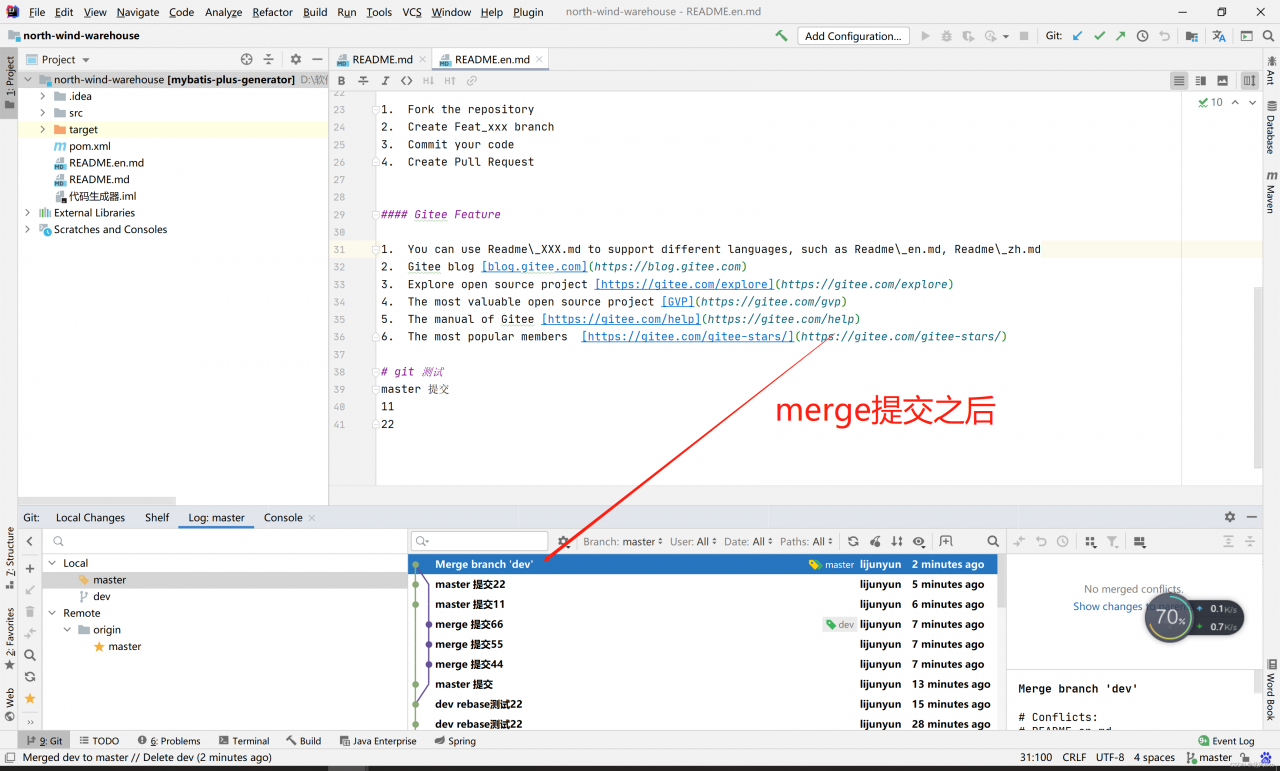The width and height of the screenshot is (1280, 771).
Task: Open the log view options eye icon
Action: click(x=919, y=541)
